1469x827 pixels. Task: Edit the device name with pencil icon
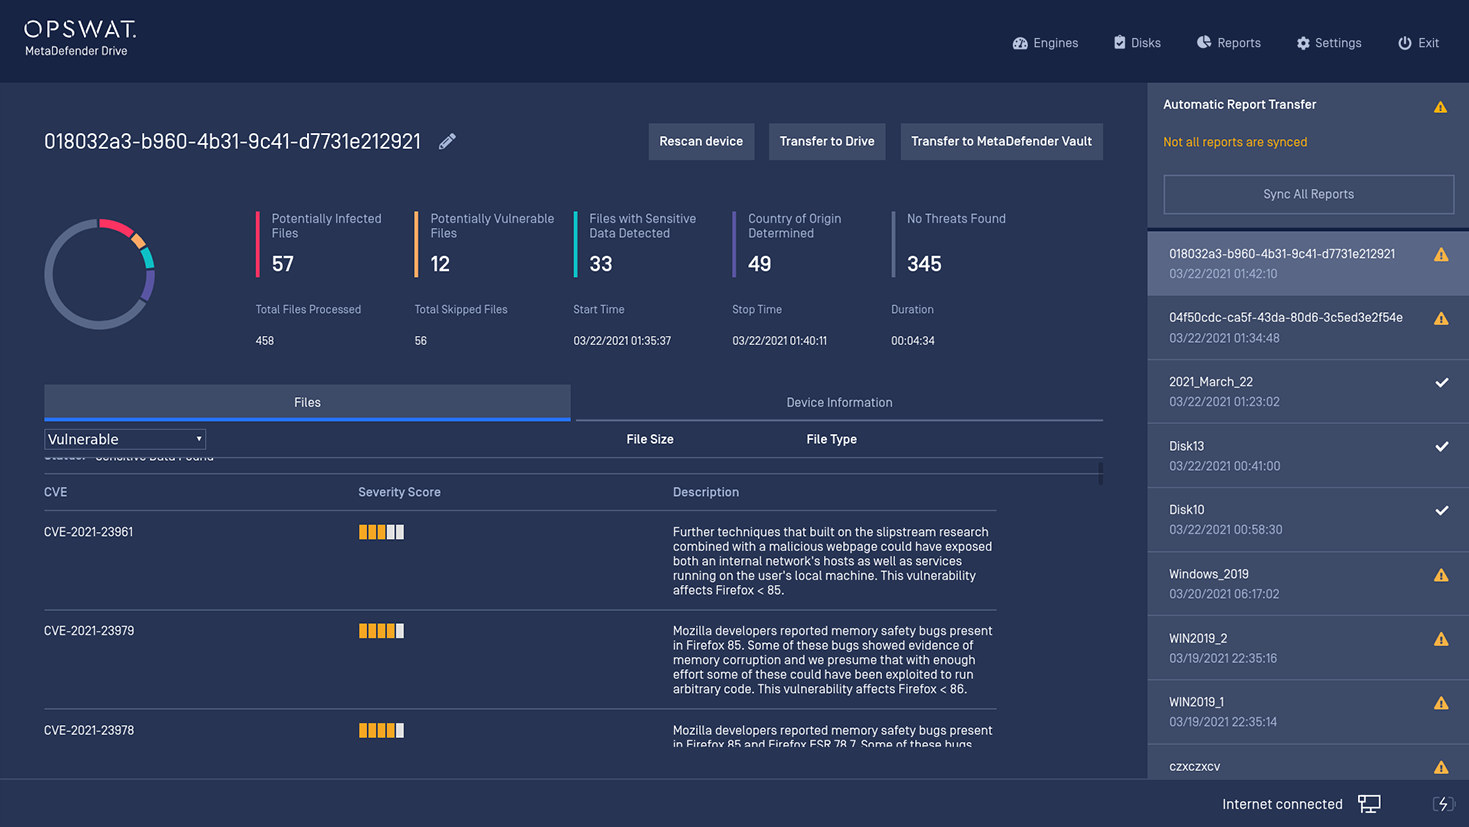(447, 142)
